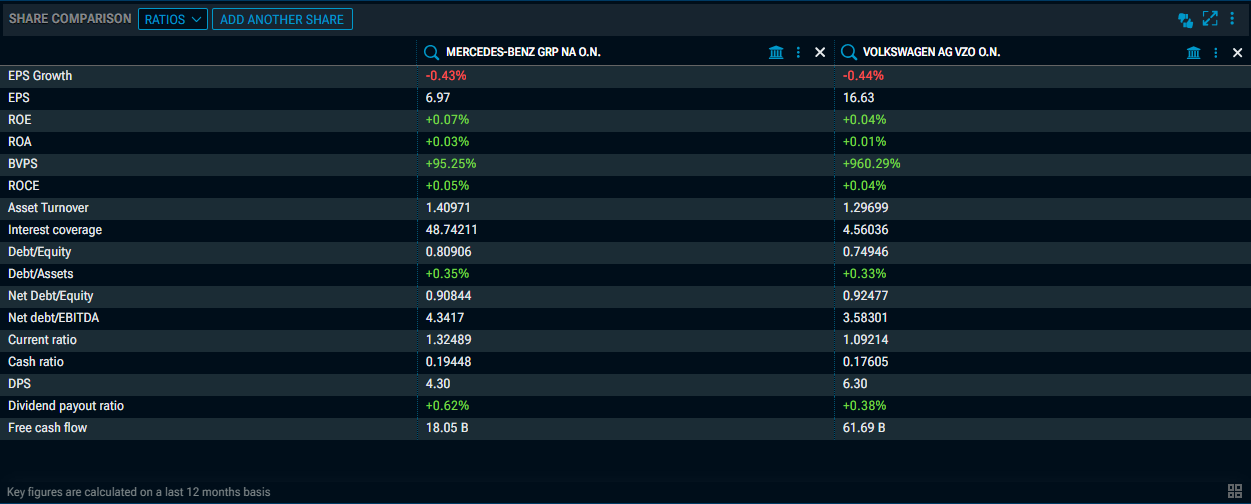The height and width of the screenshot is (504, 1251).
Task: Select the ROE row label
Action: (x=20, y=120)
